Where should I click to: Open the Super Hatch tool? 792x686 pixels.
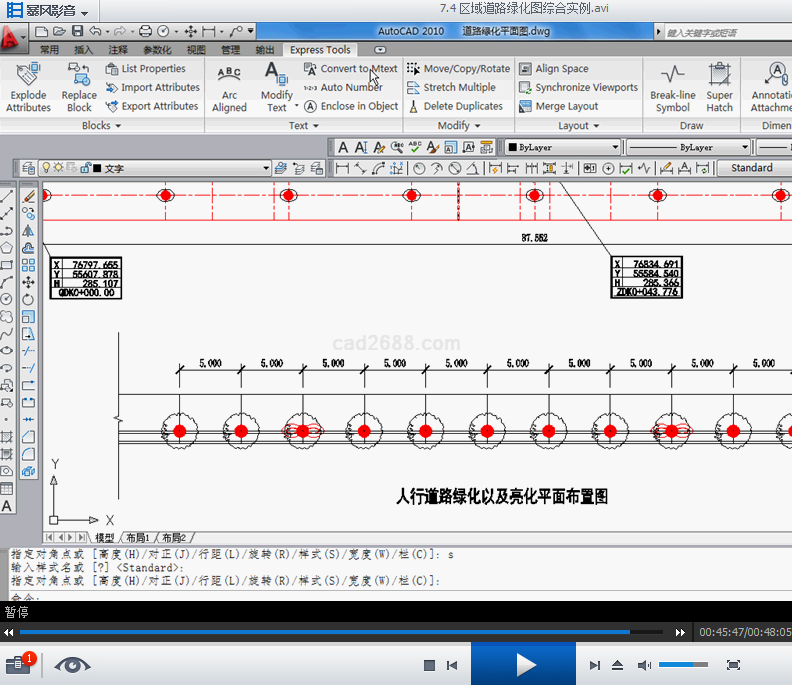719,87
